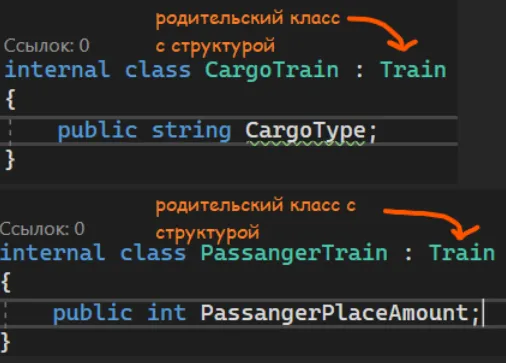The width and height of the screenshot is (506, 363).
Task: Click the opening brace of PassangerTrain
Action: pos(6,282)
